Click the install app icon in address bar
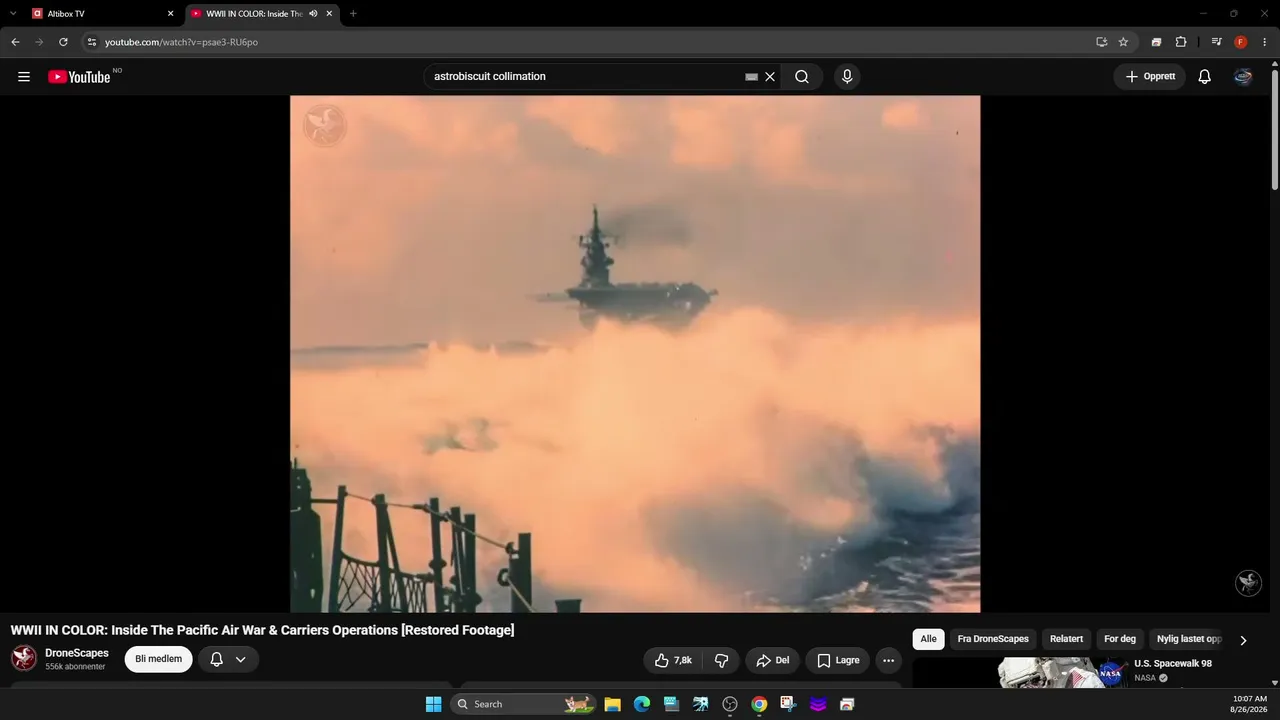Screen dimensions: 1280x720 (1101, 42)
